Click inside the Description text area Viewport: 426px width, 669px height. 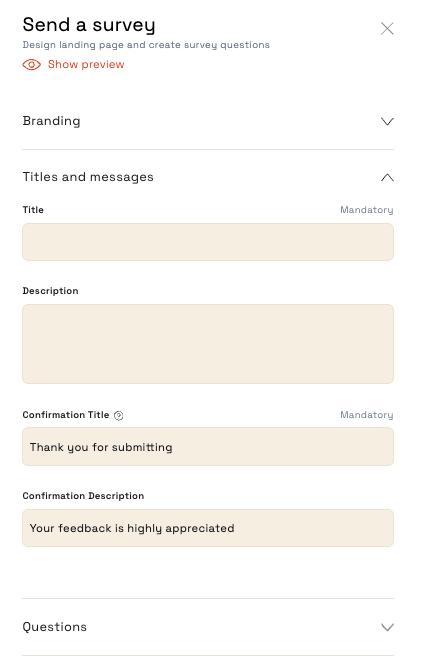208,344
